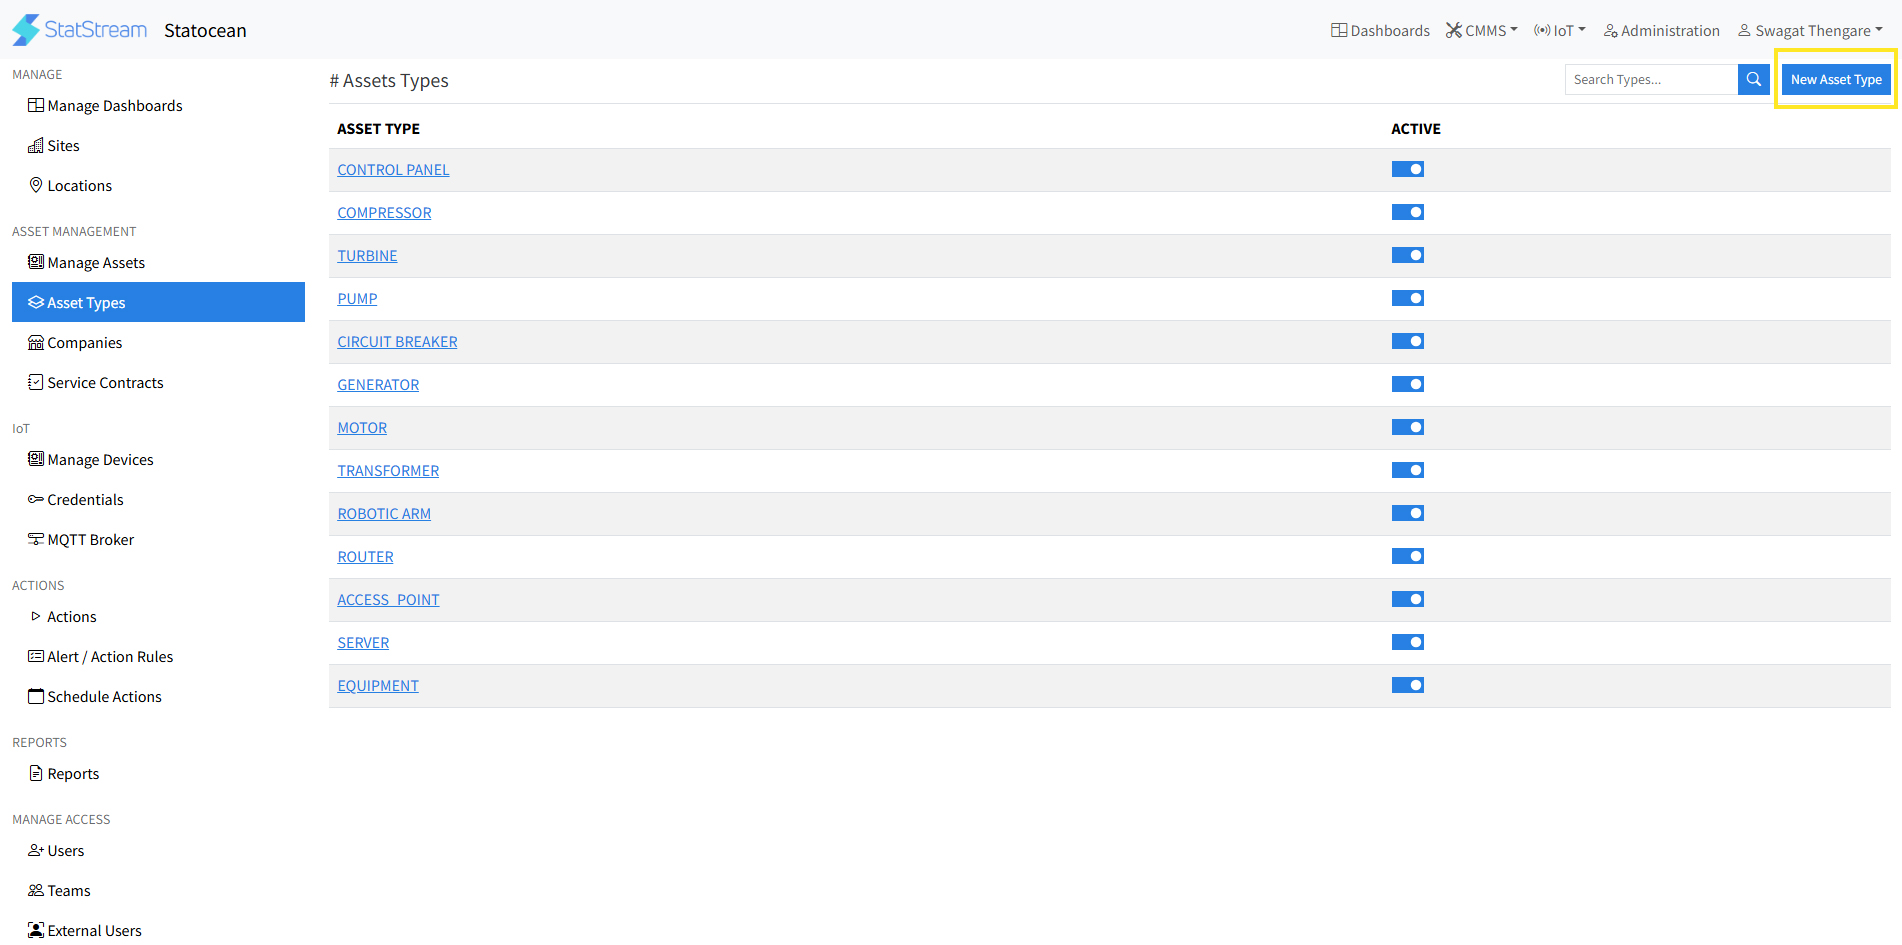
Task: Click the Reports document icon
Action: click(x=36, y=773)
